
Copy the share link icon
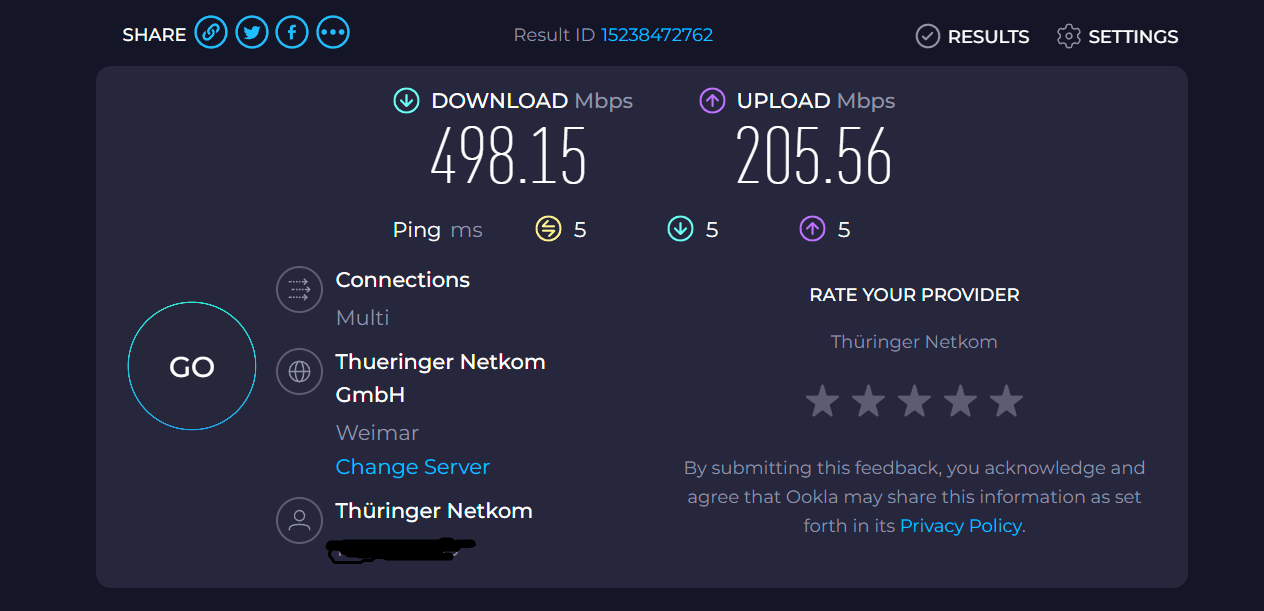point(210,33)
